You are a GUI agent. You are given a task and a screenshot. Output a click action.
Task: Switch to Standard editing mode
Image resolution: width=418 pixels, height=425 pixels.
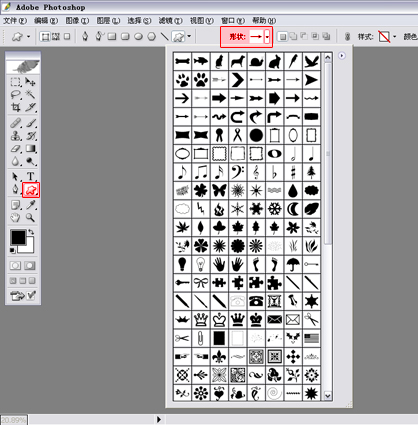pyautogui.click(x=15, y=266)
